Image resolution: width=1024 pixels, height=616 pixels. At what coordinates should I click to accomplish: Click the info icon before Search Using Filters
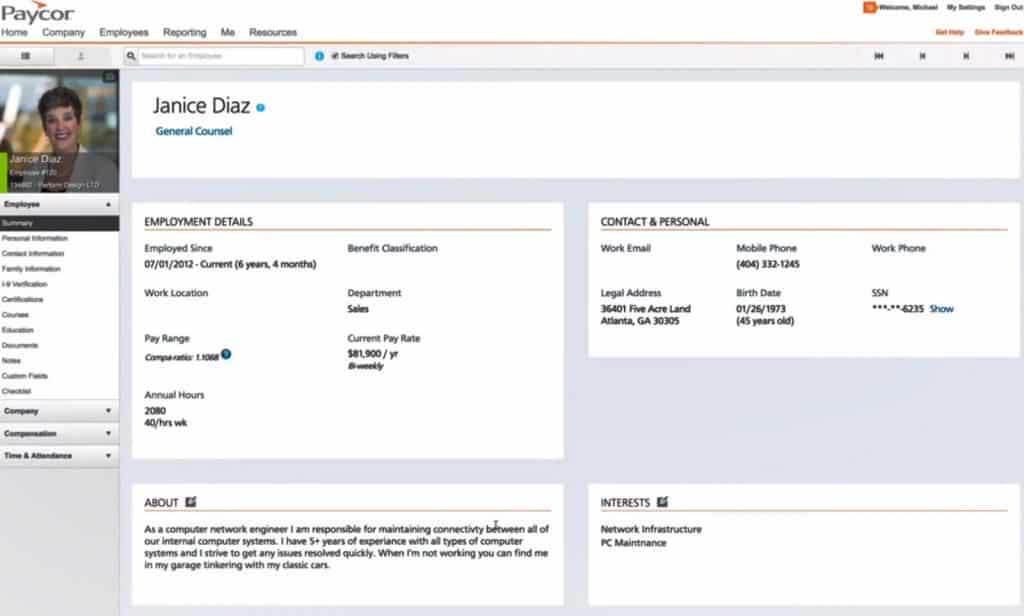pos(318,56)
